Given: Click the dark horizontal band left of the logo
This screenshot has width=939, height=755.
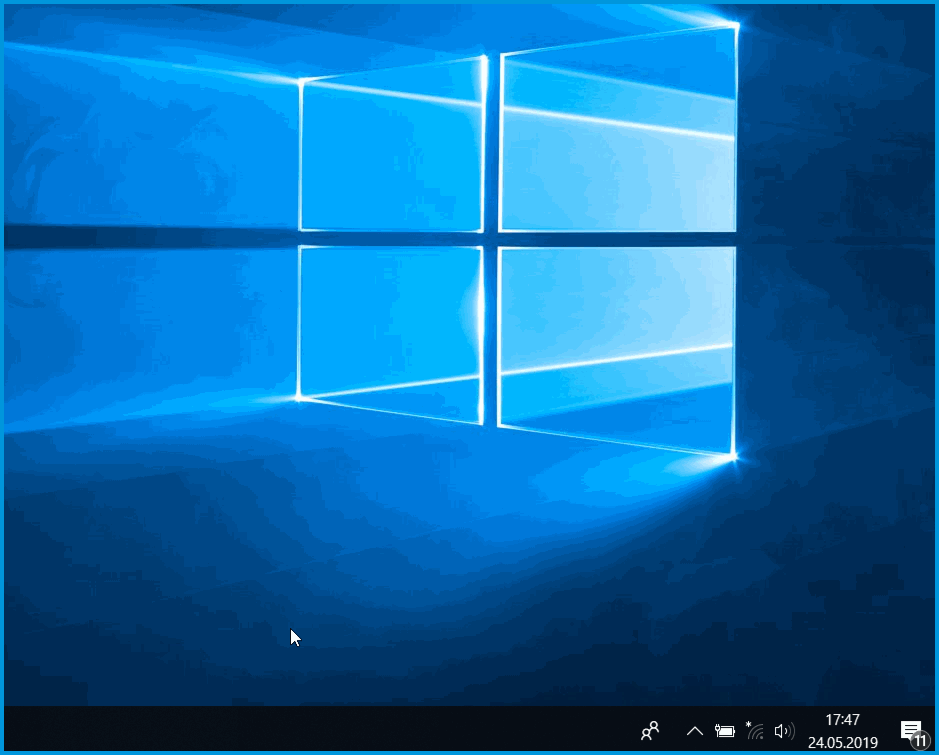Looking at the screenshot, I should click(150, 237).
